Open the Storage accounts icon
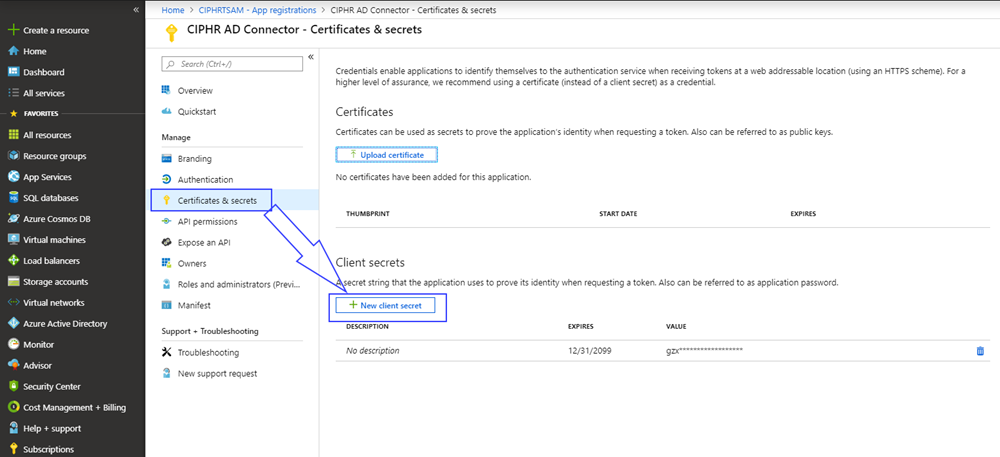1000x457 pixels. point(13,282)
